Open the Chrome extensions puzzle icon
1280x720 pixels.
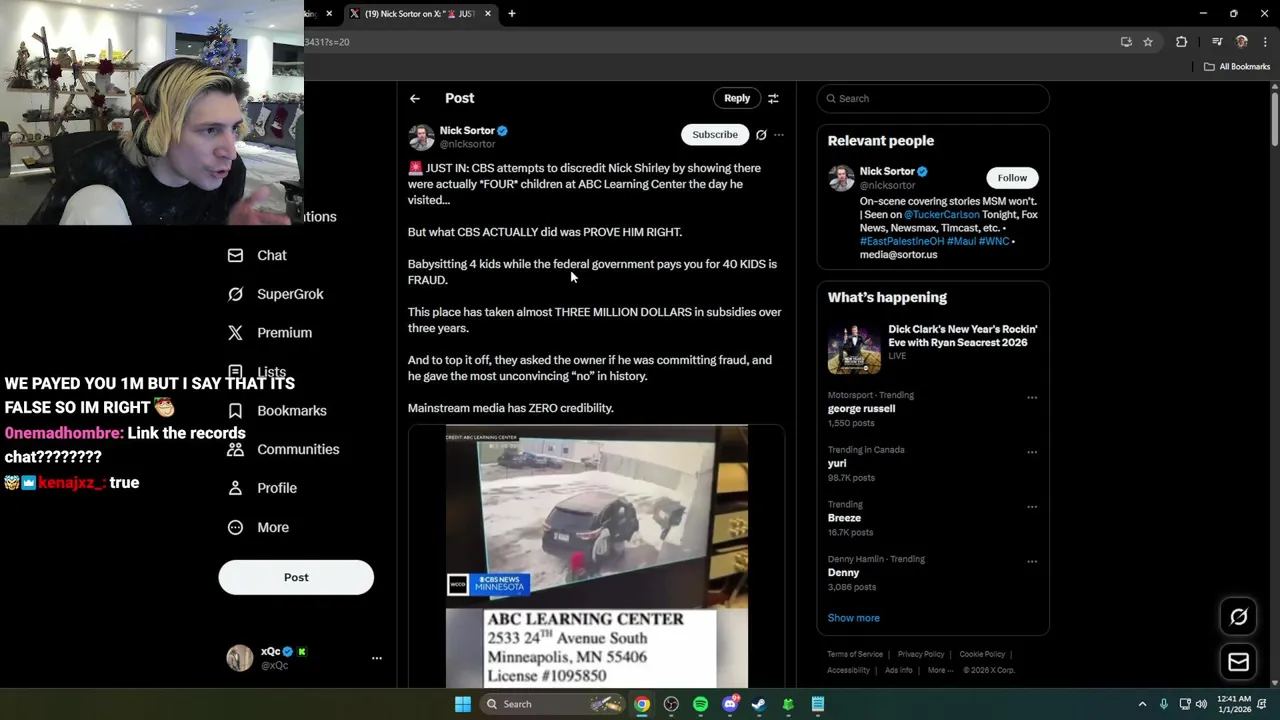click(x=1182, y=42)
